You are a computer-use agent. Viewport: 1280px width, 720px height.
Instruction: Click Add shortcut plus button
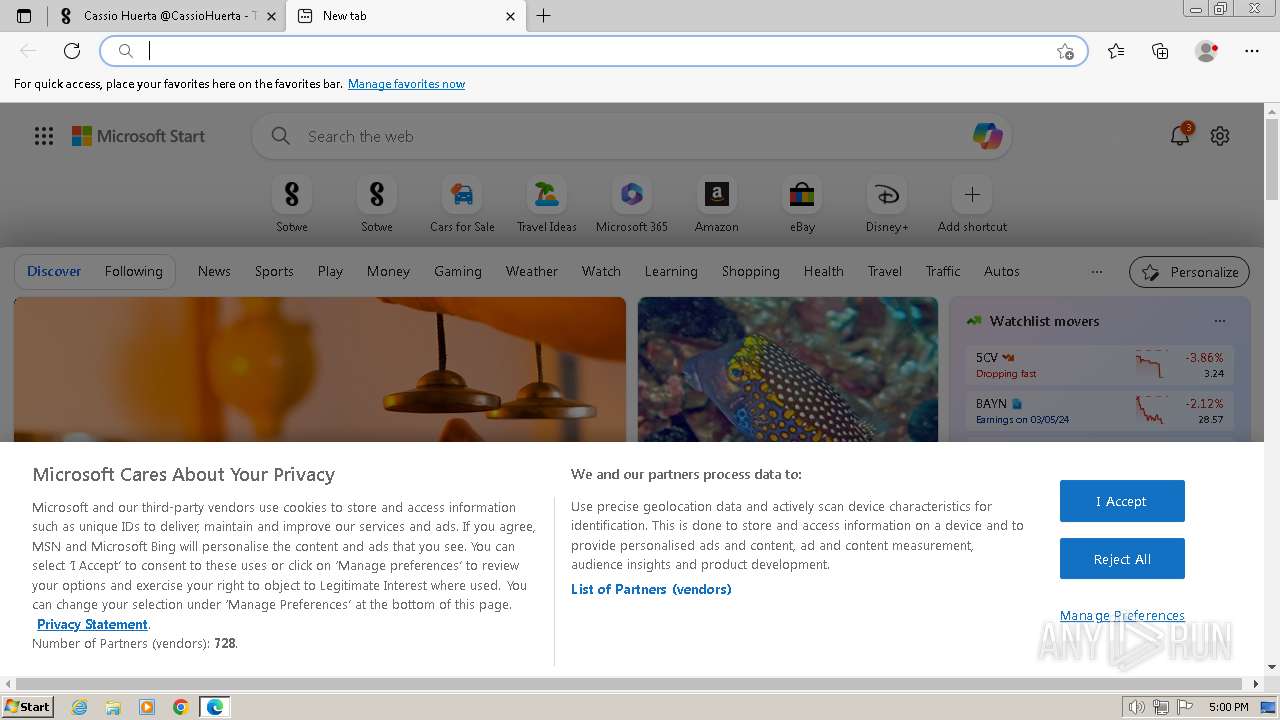[x=972, y=194]
